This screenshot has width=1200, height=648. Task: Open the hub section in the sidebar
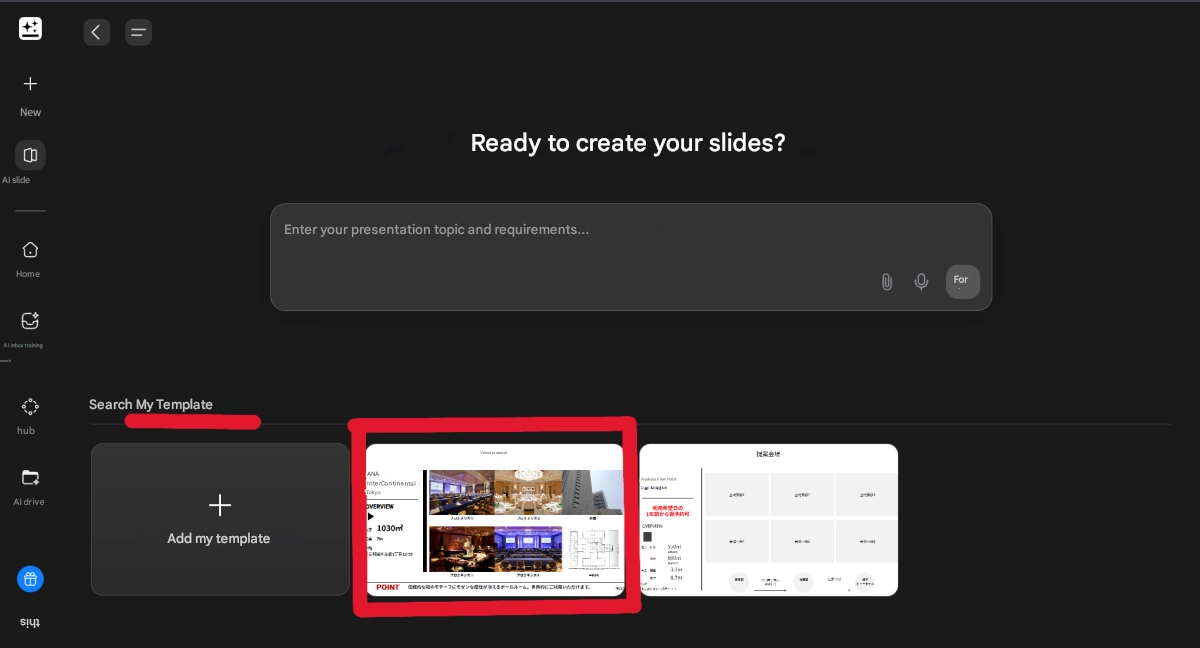[x=30, y=407]
